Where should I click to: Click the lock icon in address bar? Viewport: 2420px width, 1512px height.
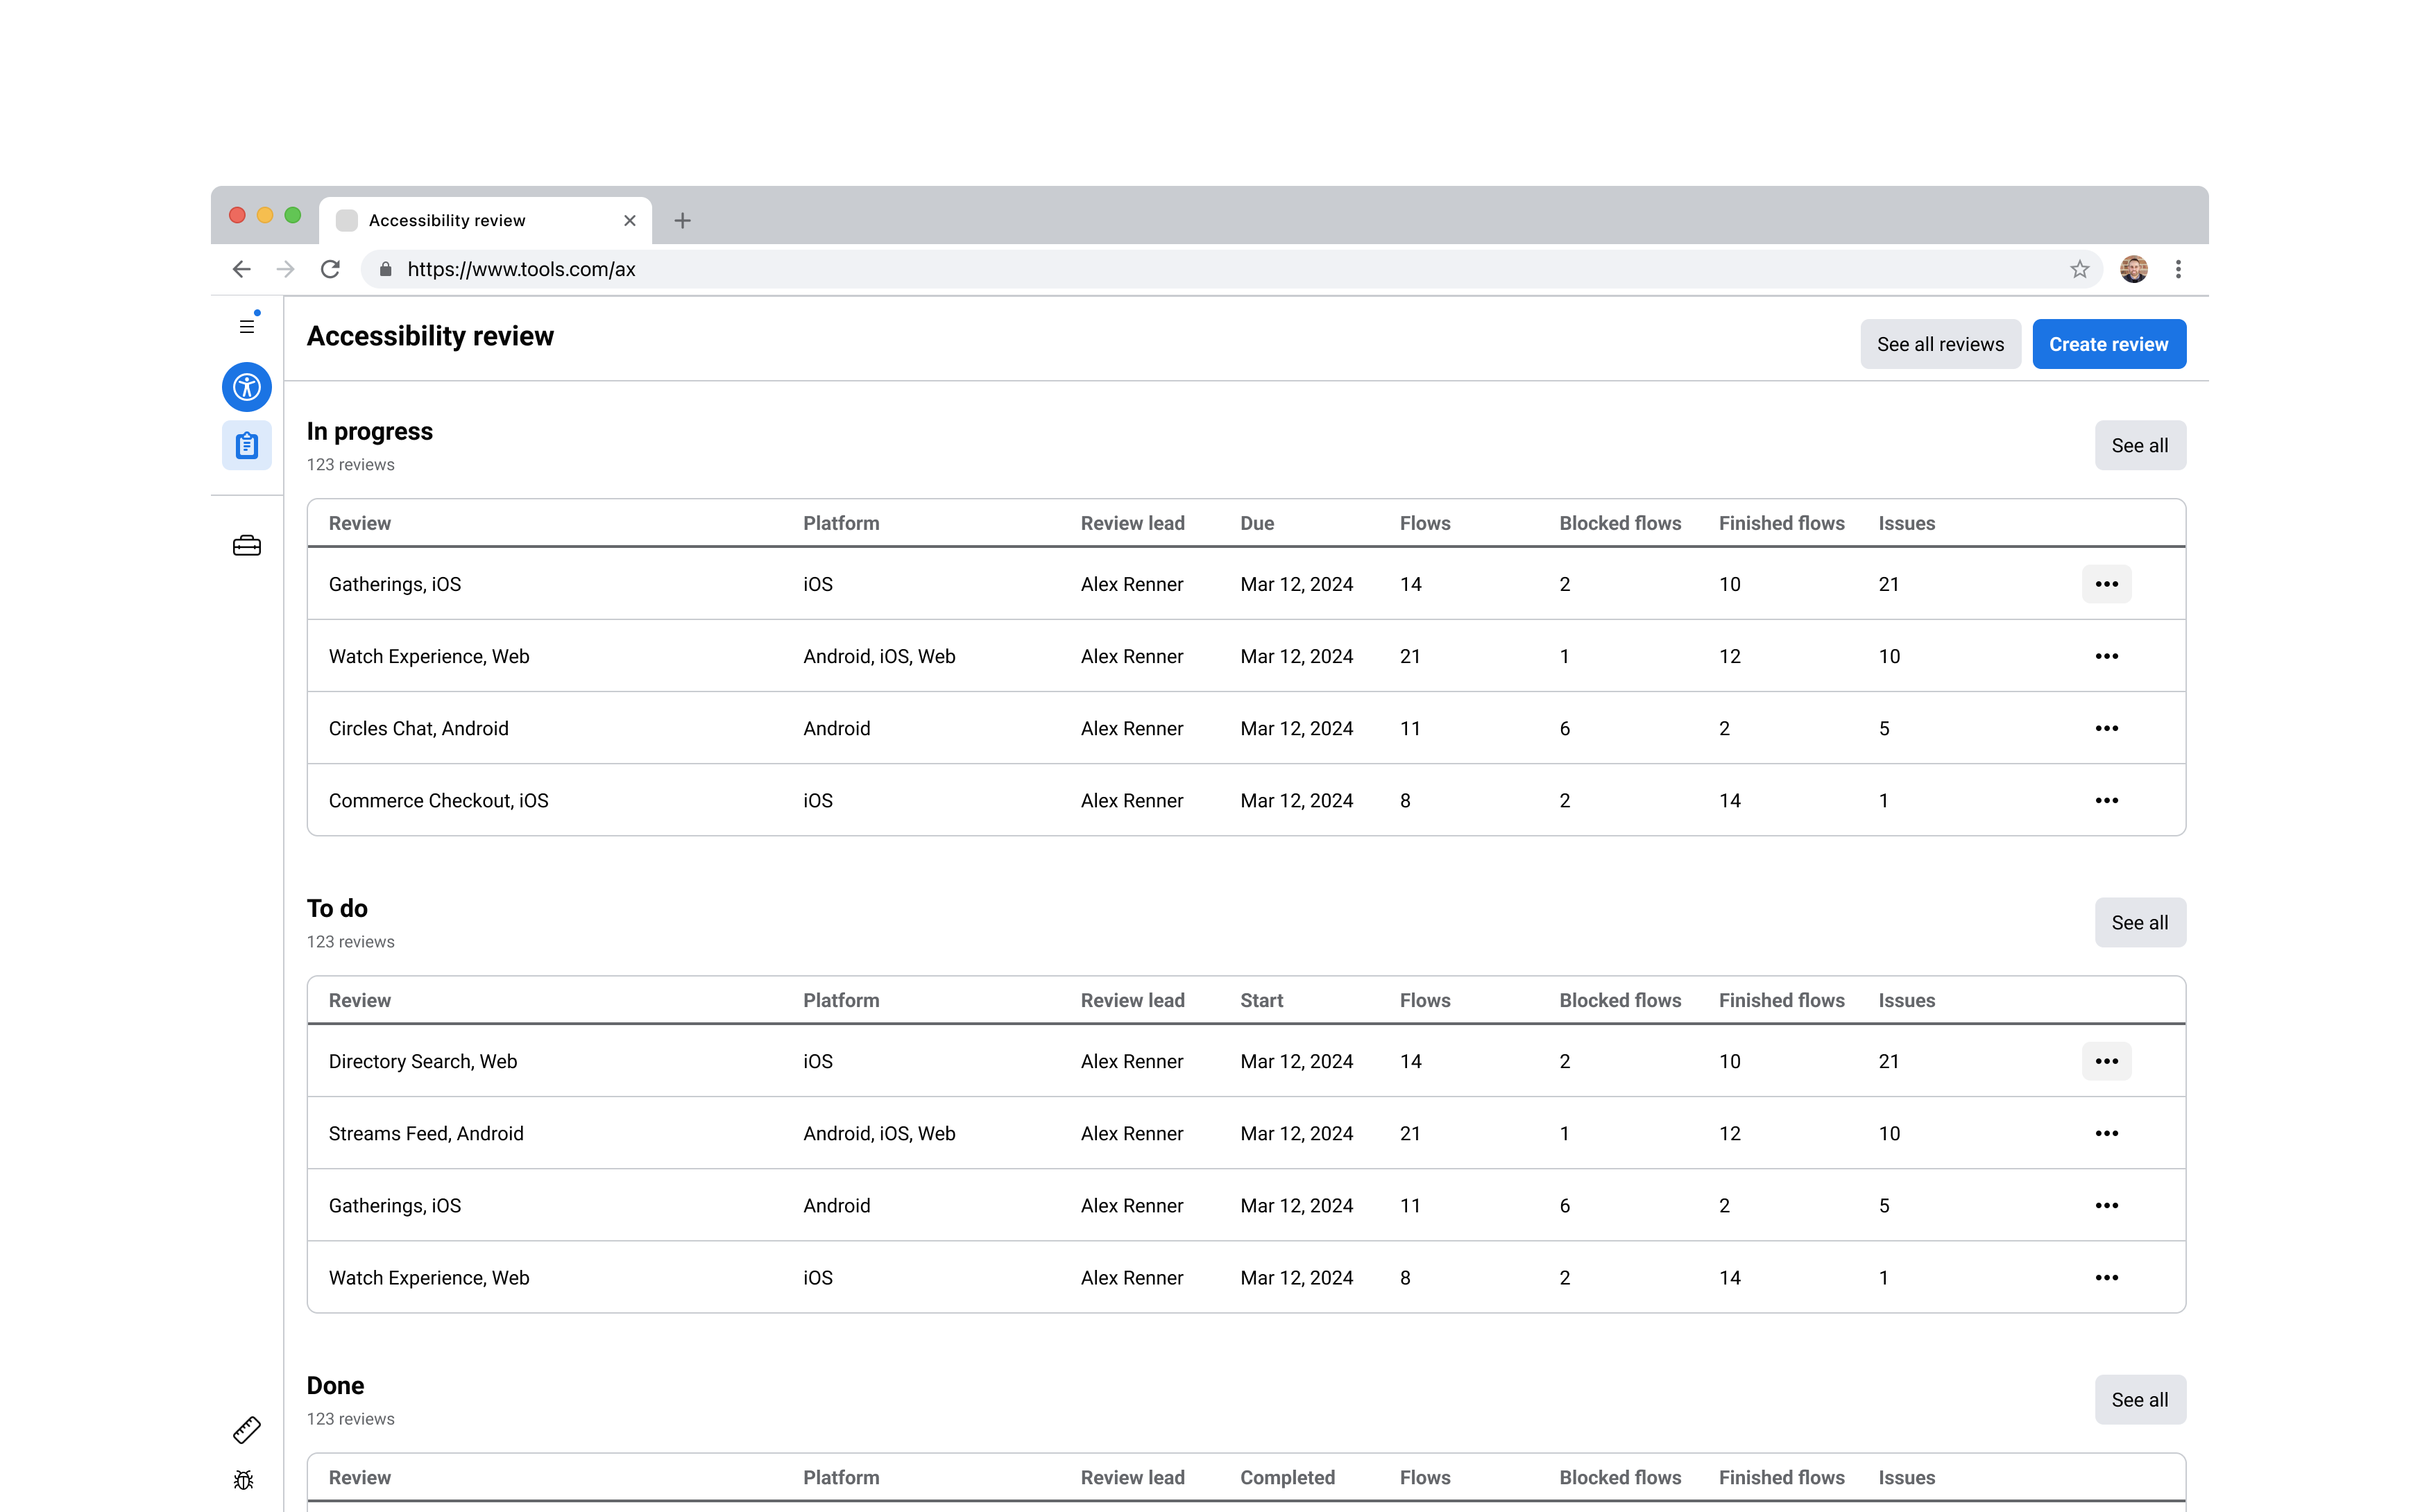[x=385, y=269]
